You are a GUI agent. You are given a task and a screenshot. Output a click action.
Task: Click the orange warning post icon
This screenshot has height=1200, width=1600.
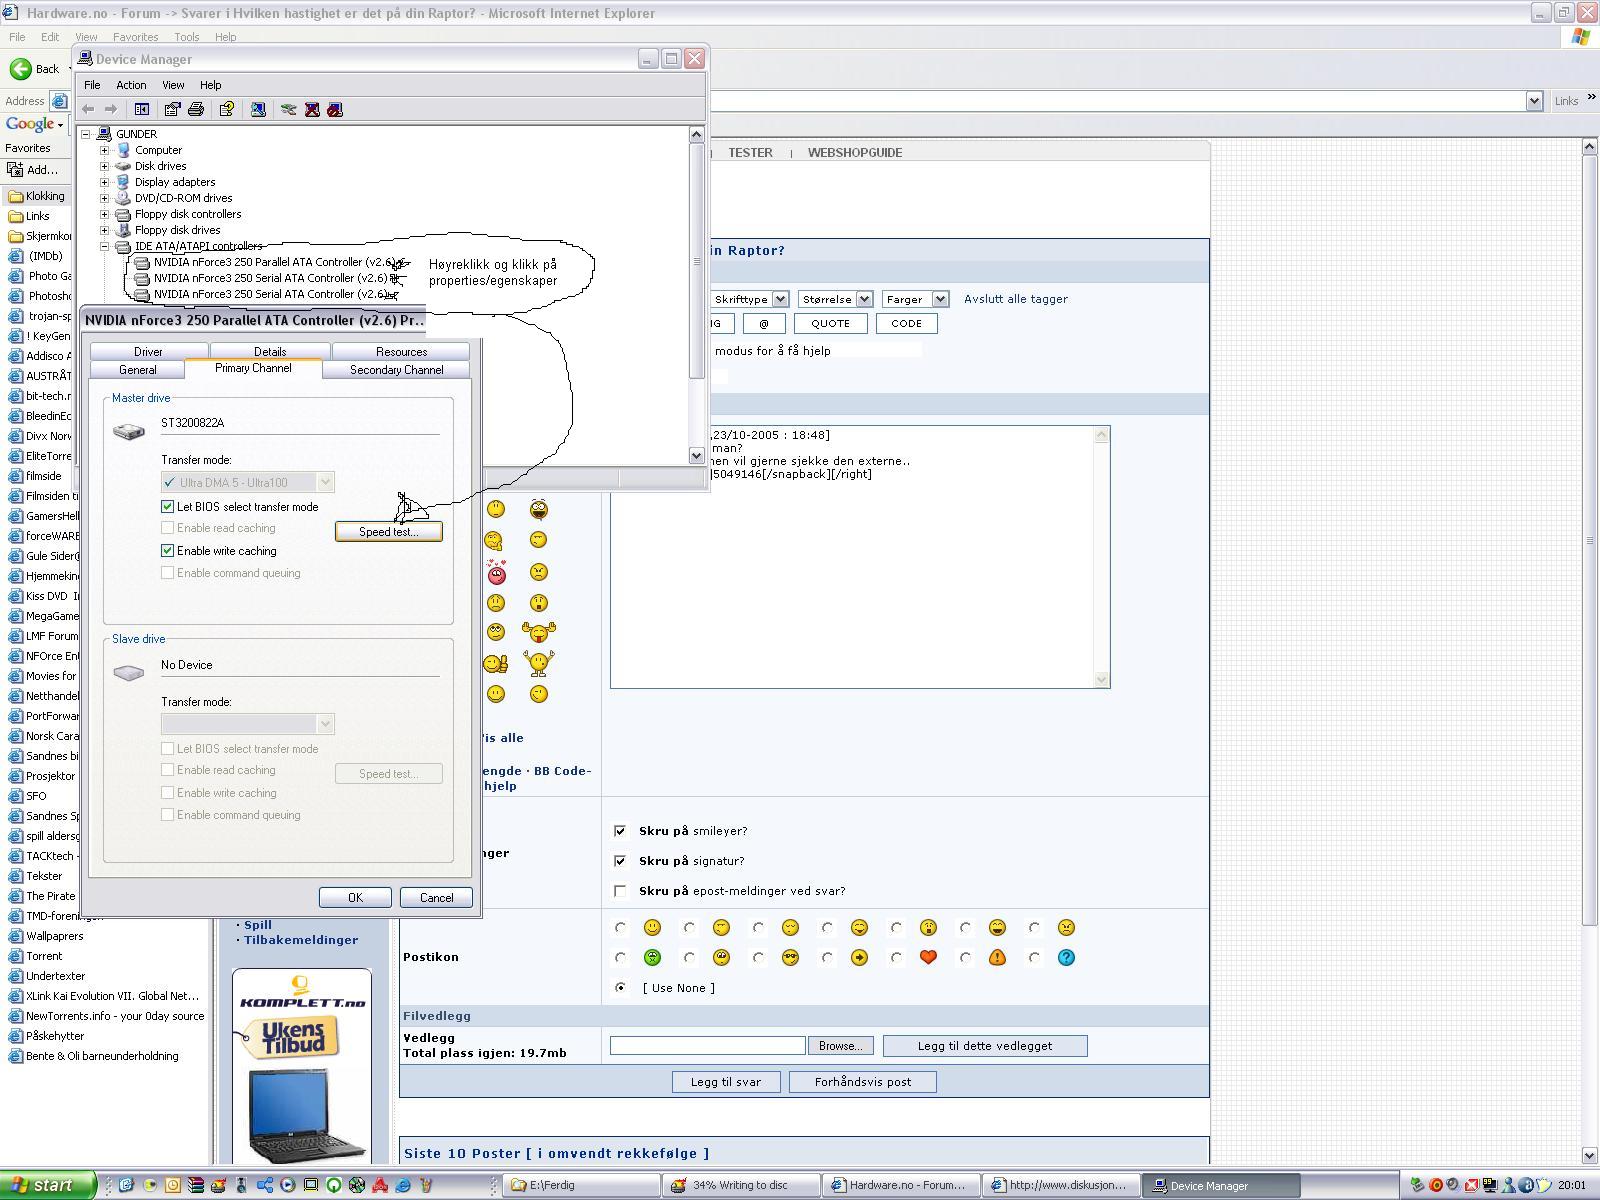coord(997,957)
